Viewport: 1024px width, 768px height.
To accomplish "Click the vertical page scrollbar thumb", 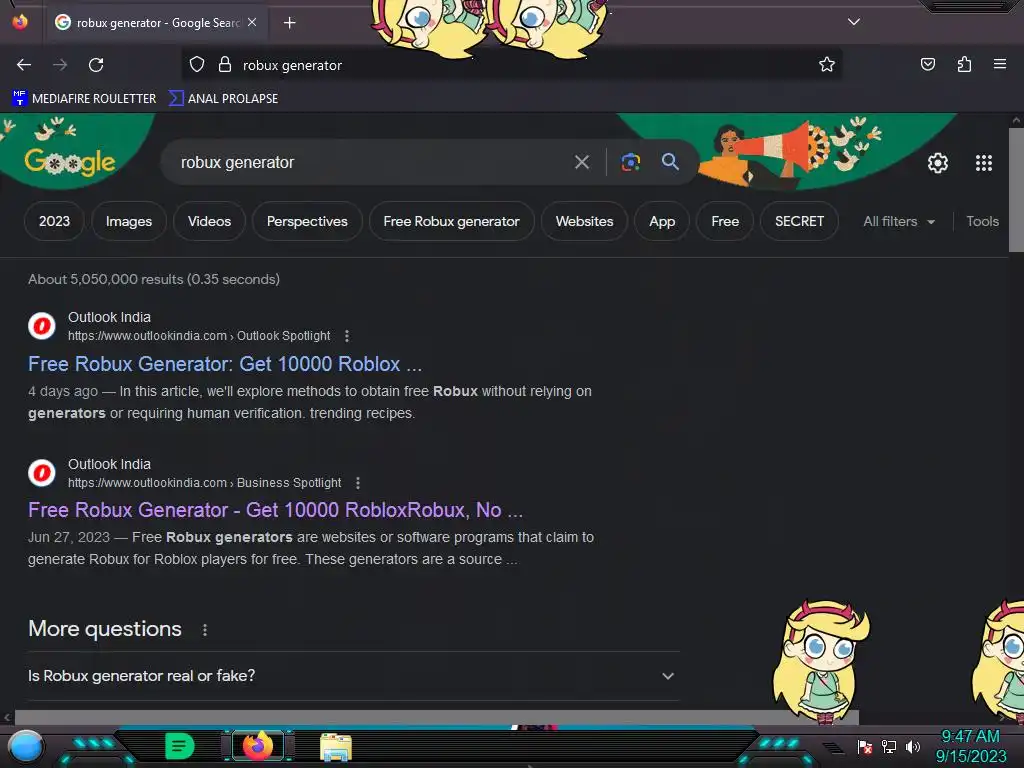I will [x=1016, y=189].
